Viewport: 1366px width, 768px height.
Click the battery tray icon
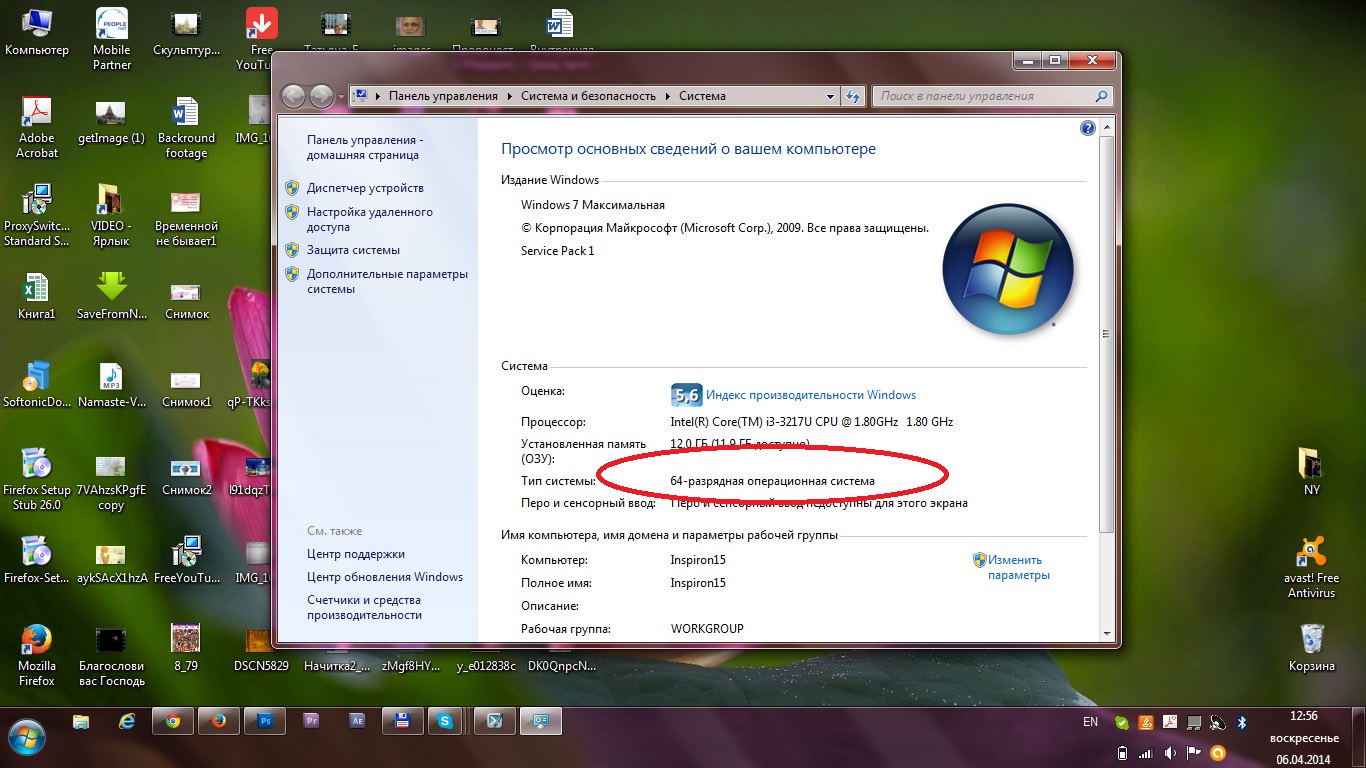point(1122,753)
